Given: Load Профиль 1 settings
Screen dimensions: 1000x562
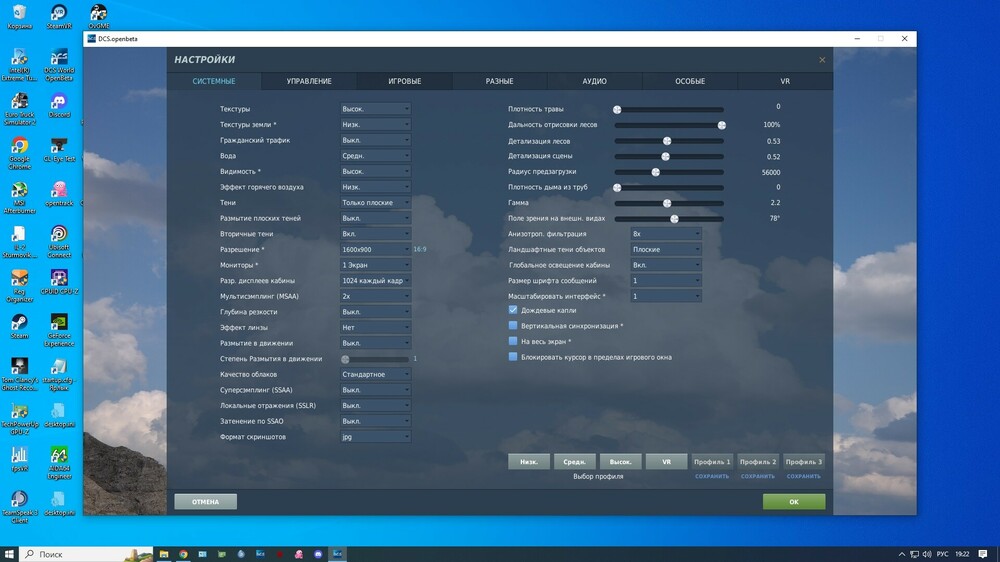Looking at the screenshot, I should 712,461.
